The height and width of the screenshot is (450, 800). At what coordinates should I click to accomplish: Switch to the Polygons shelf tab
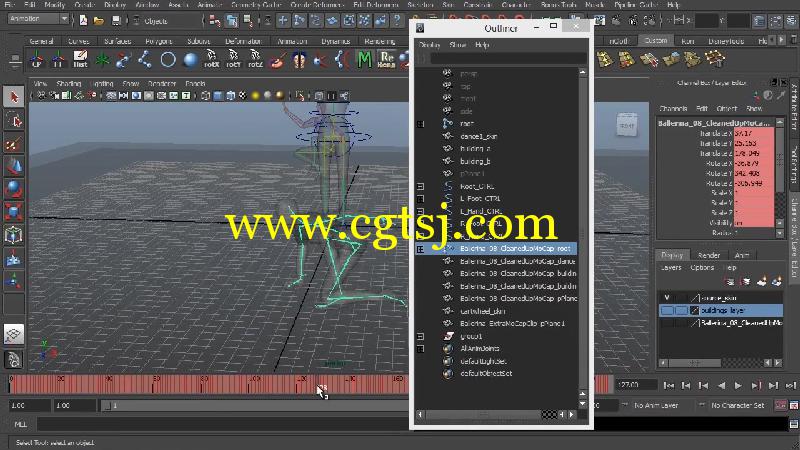(x=159, y=41)
